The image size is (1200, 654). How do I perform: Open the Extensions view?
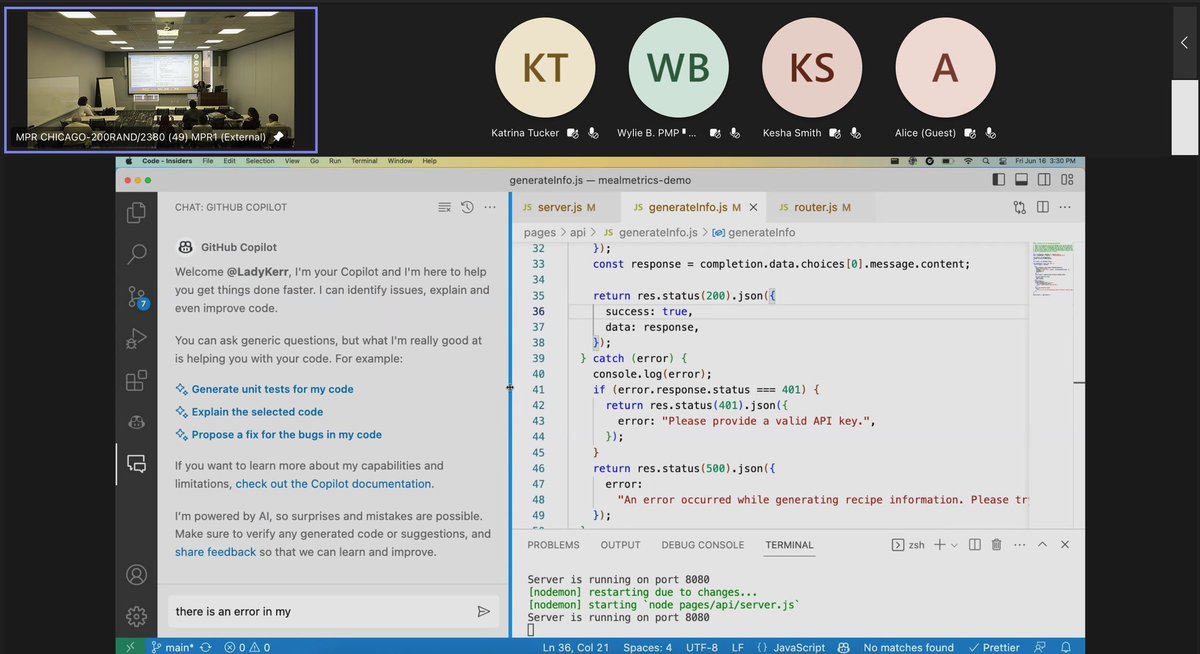[x=136, y=381]
